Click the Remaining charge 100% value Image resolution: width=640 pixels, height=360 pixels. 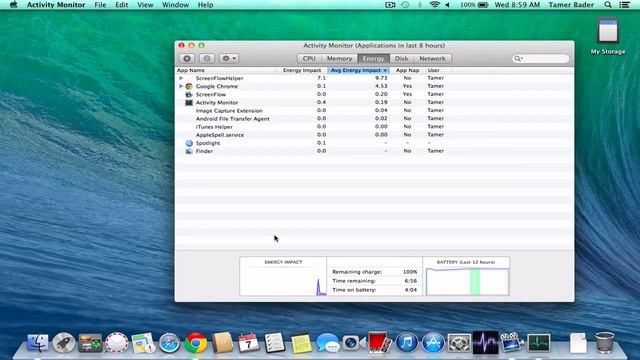pos(410,272)
